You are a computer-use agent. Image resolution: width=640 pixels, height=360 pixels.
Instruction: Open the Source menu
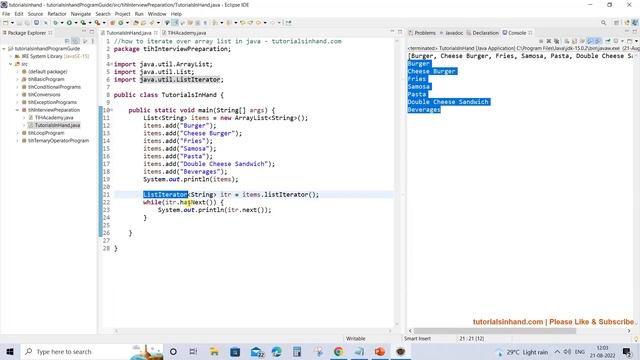click(35, 14)
